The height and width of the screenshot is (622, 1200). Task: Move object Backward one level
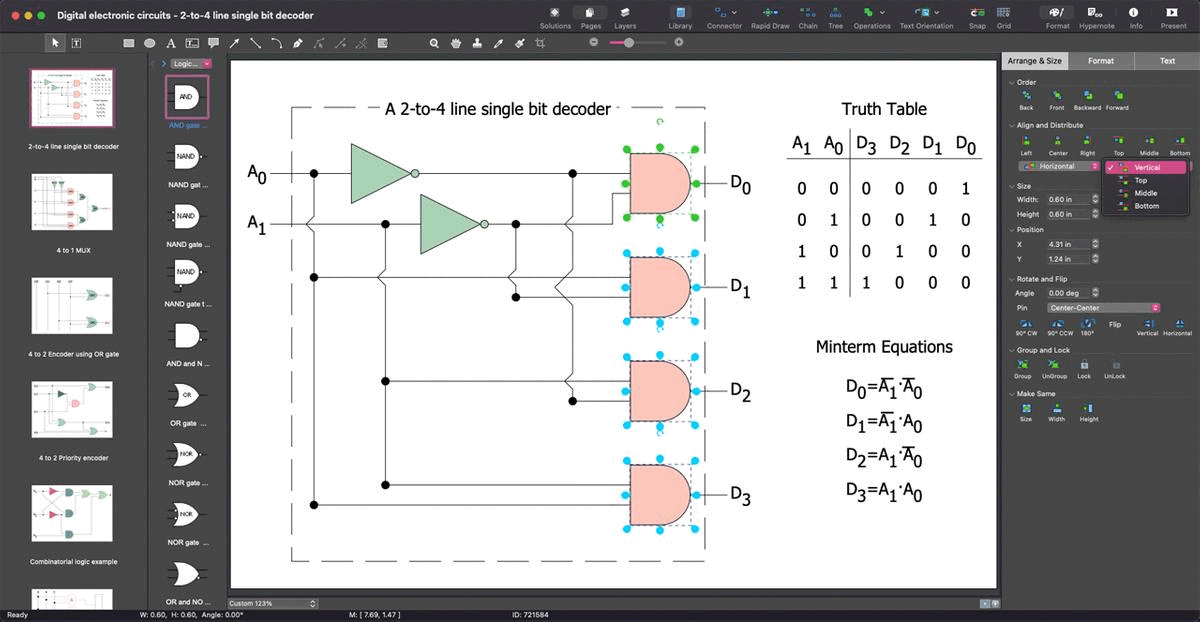1086,100
